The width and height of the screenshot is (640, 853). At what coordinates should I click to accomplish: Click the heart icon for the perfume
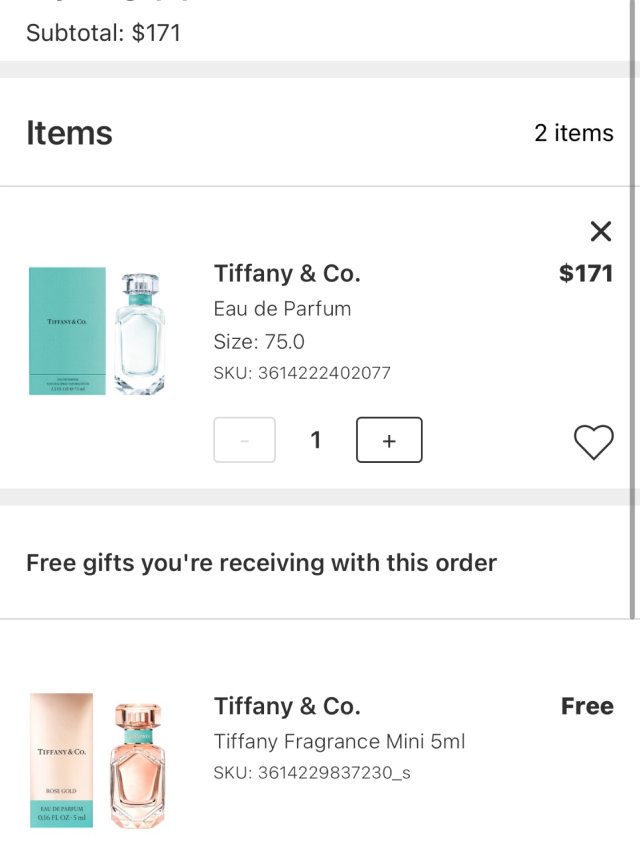[594, 441]
